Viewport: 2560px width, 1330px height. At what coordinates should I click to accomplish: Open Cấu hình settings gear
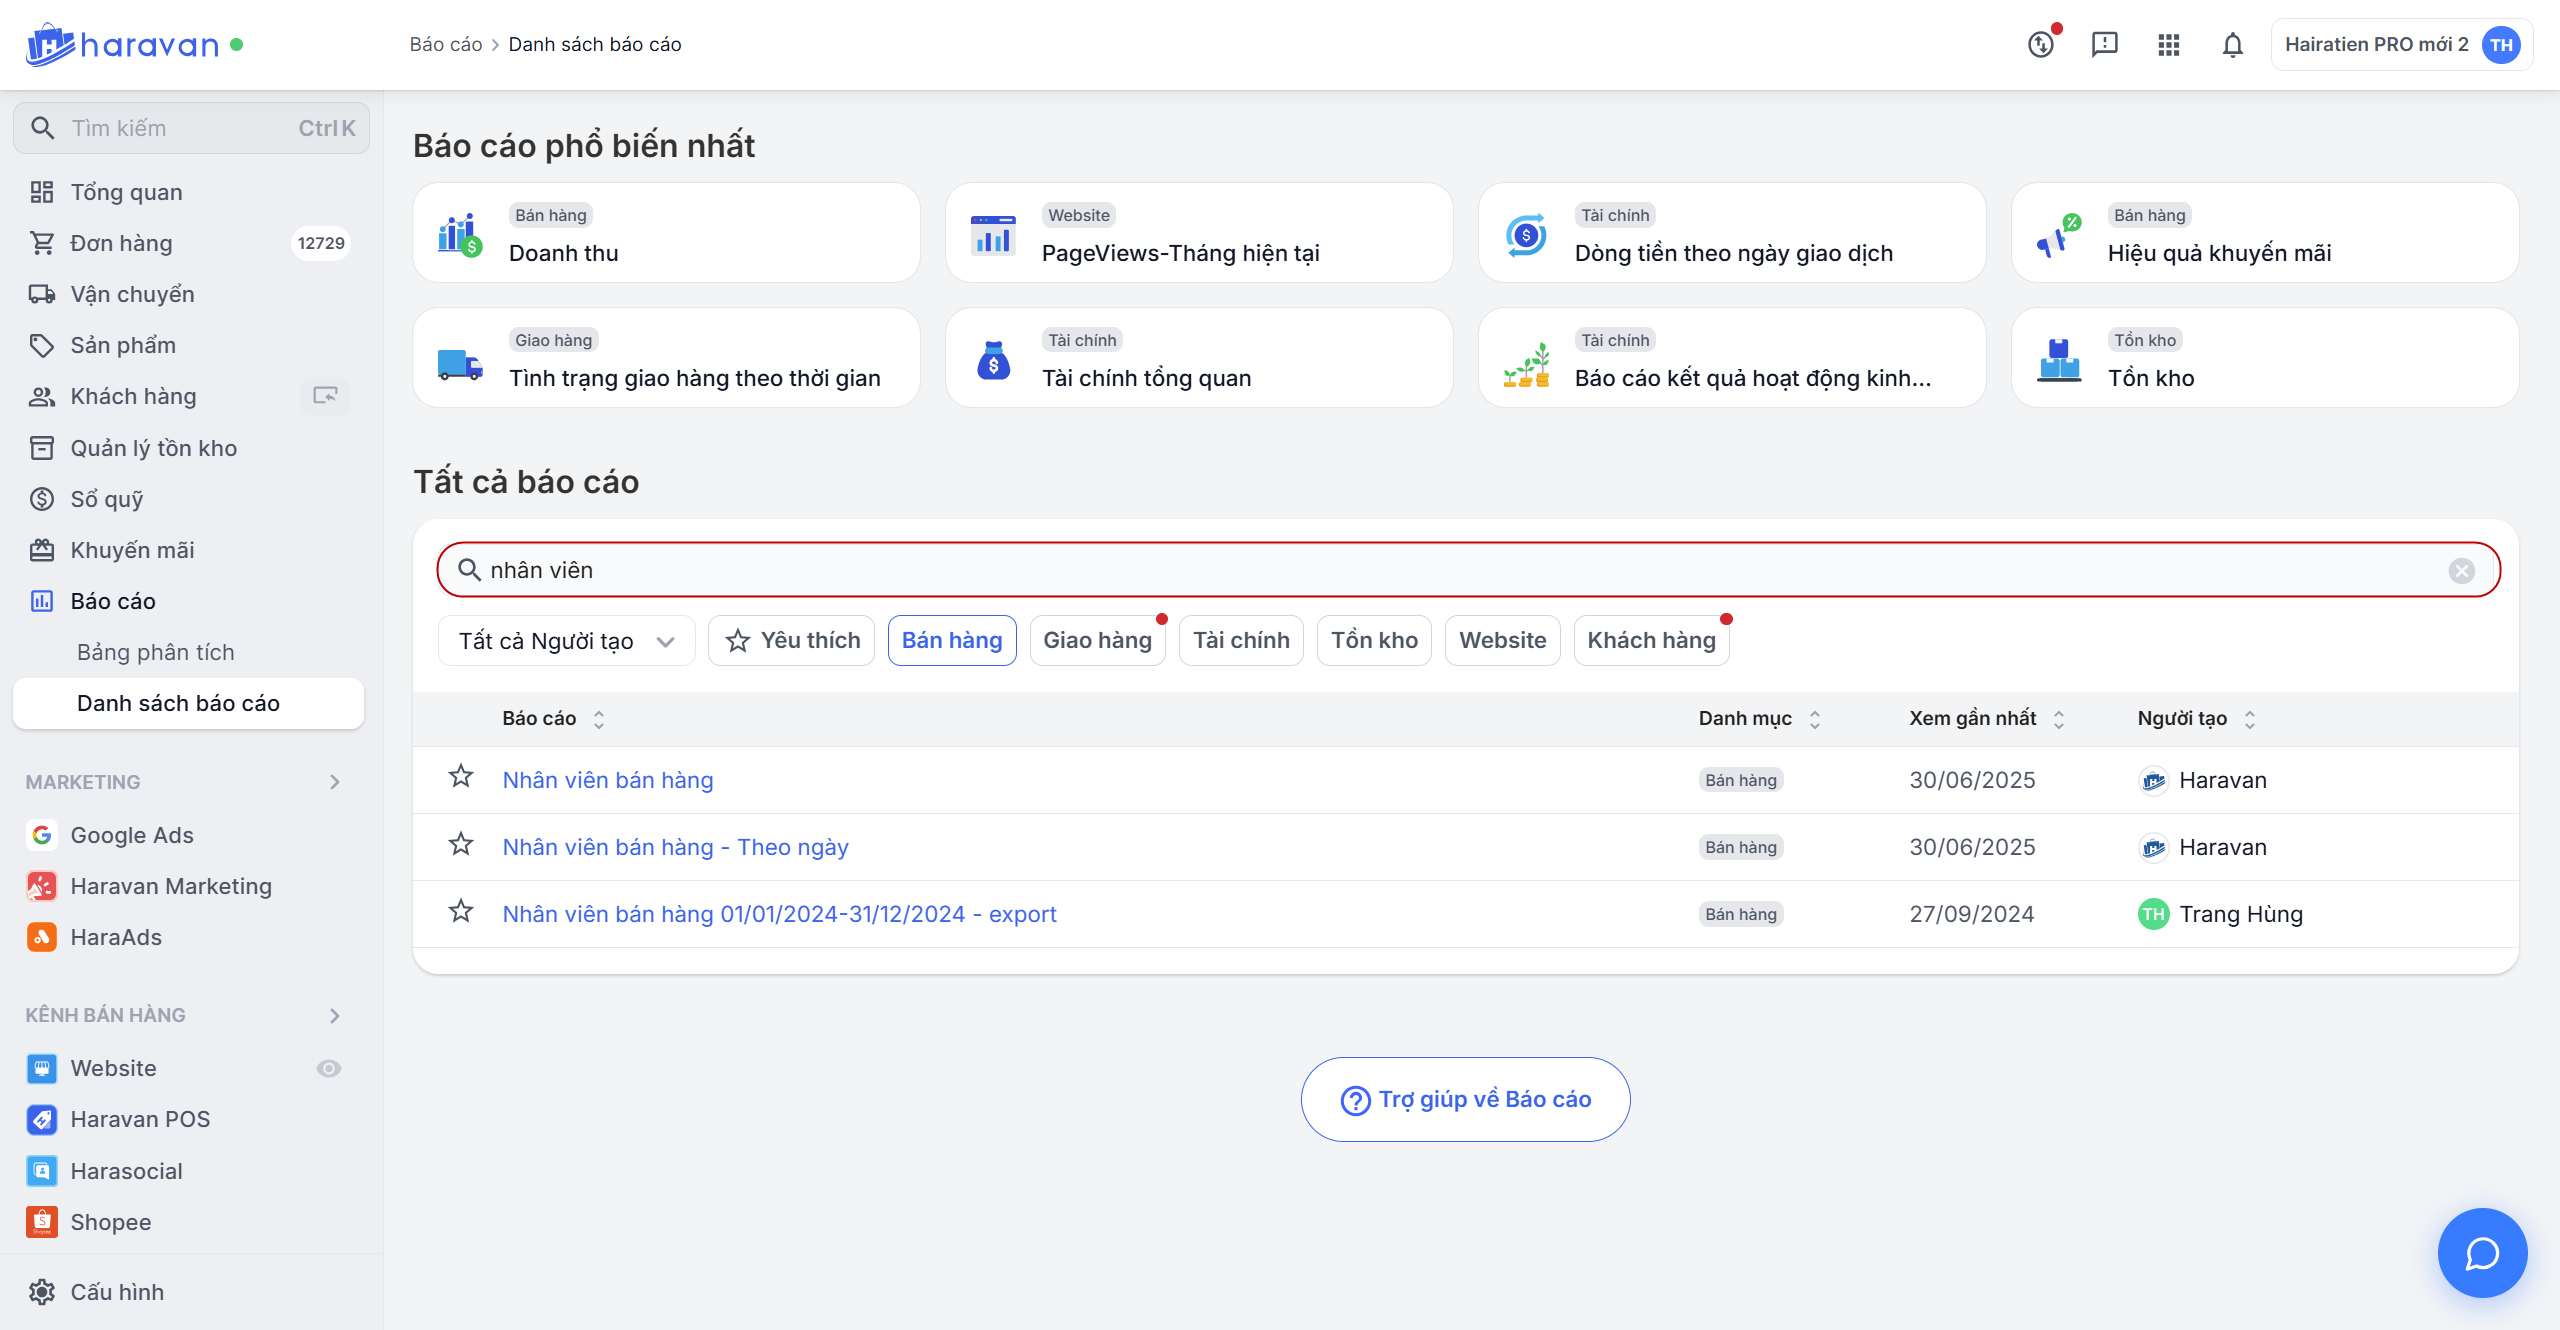coord(42,1291)
